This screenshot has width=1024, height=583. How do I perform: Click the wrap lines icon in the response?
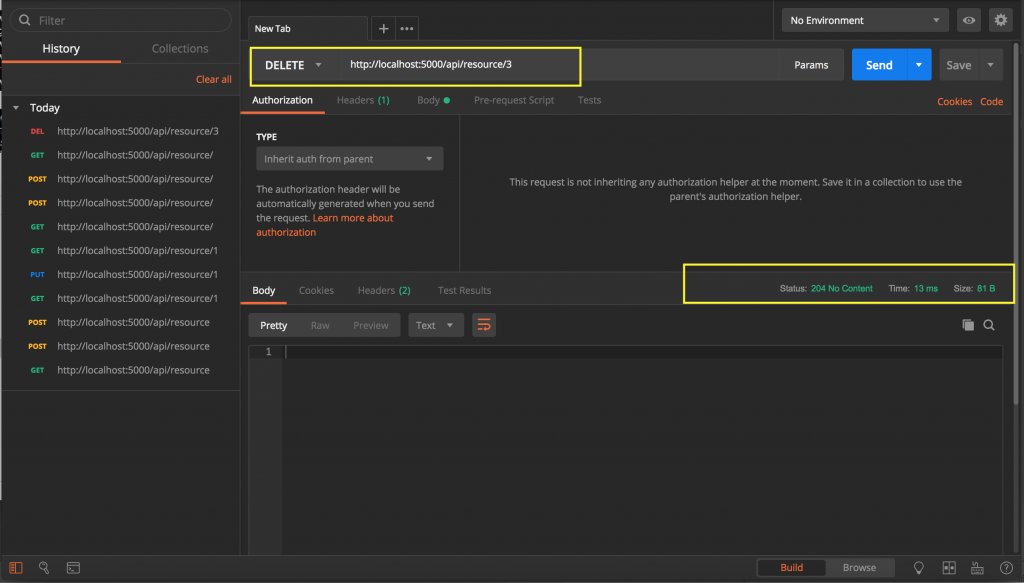click(x=484, y=325)
